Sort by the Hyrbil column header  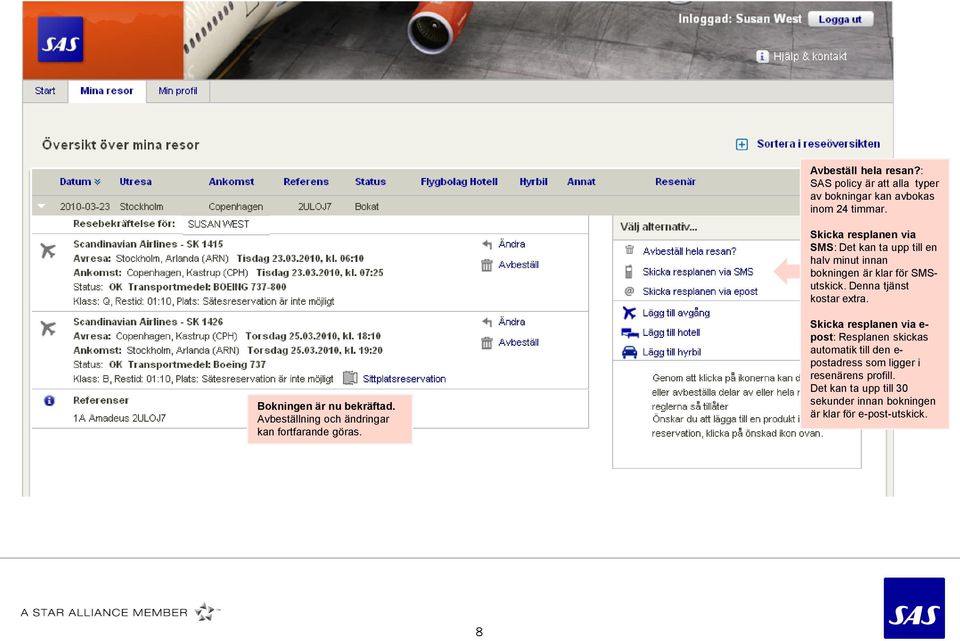(533, 182)
